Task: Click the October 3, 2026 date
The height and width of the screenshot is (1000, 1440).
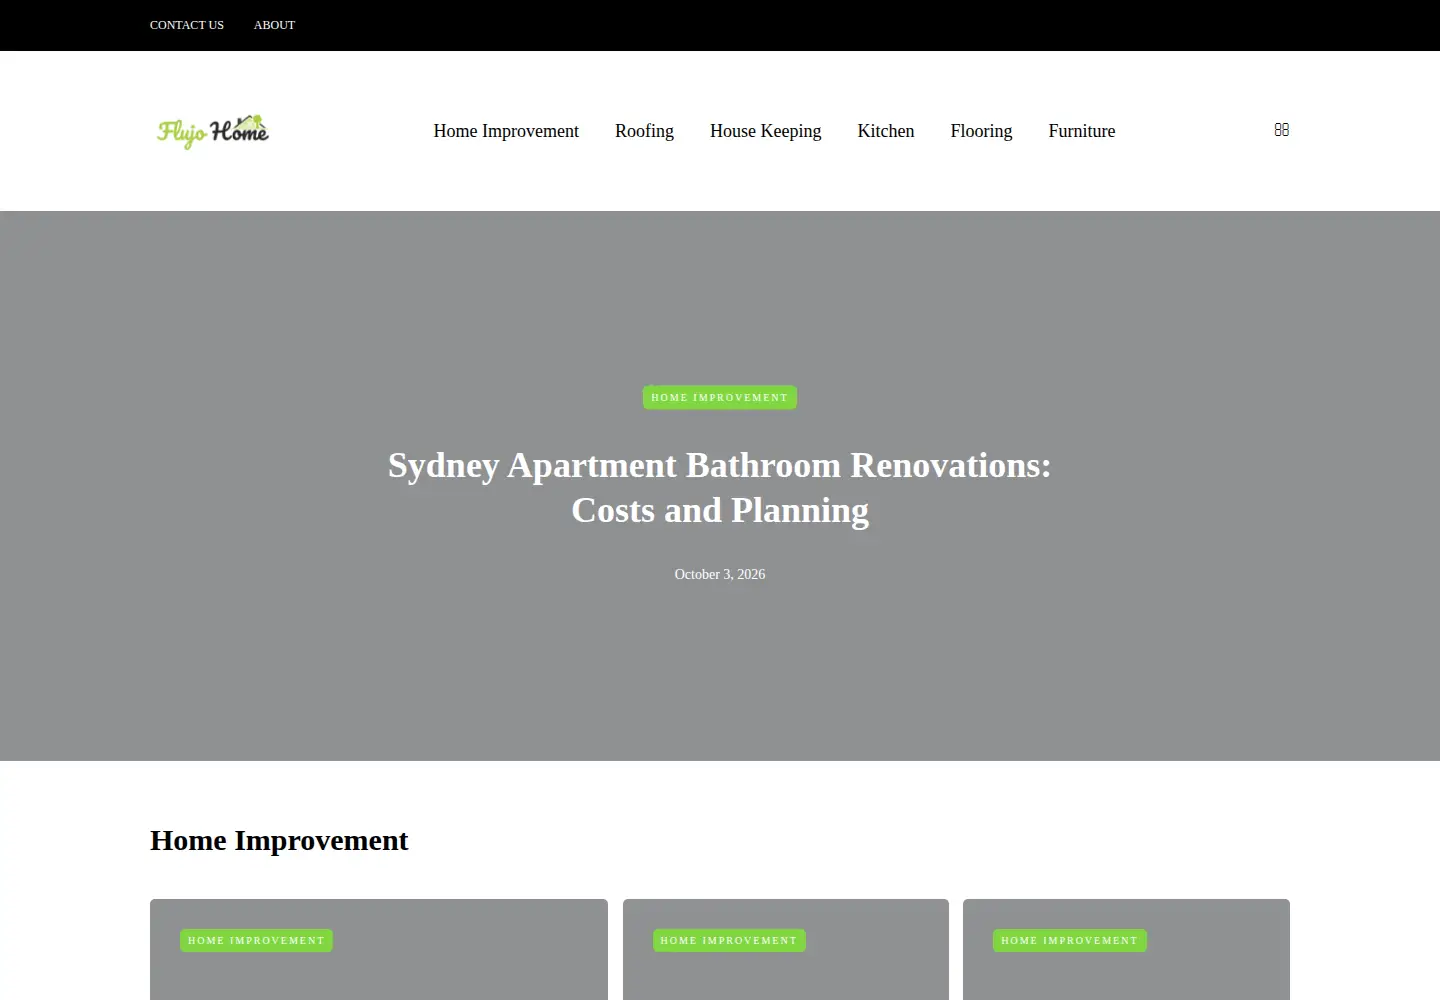Action: click(x=720, y=574)
